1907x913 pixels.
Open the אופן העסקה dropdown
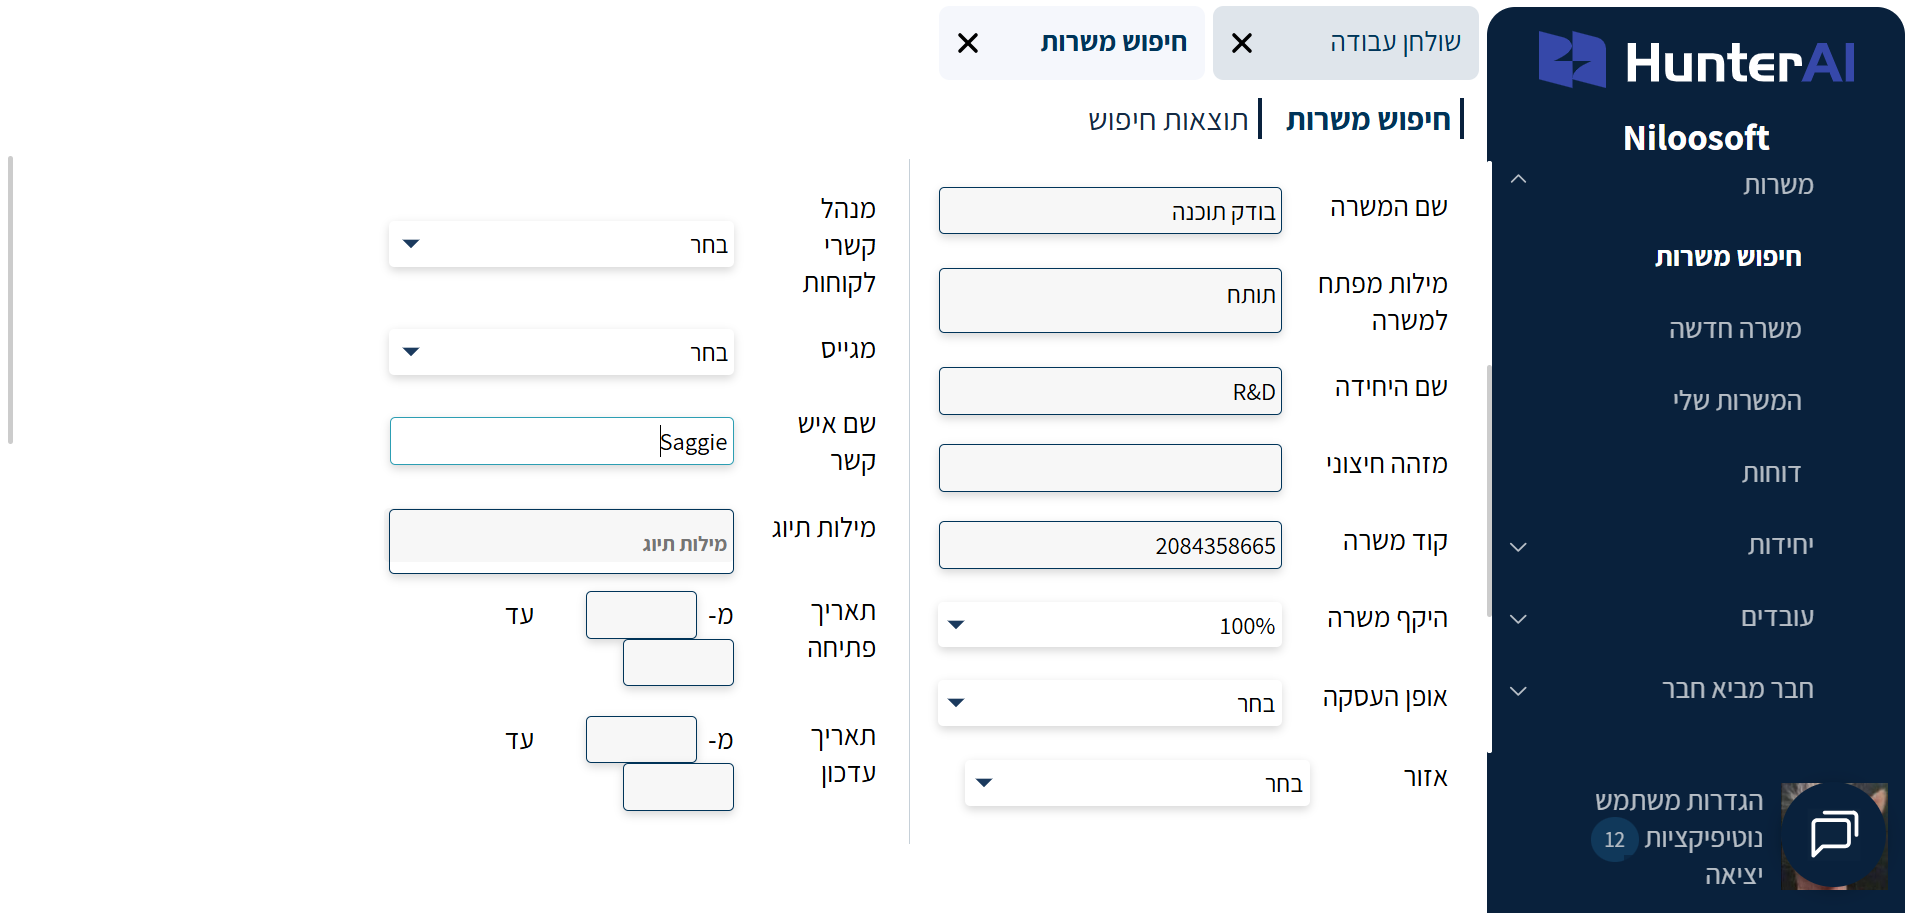[1110, 703]
